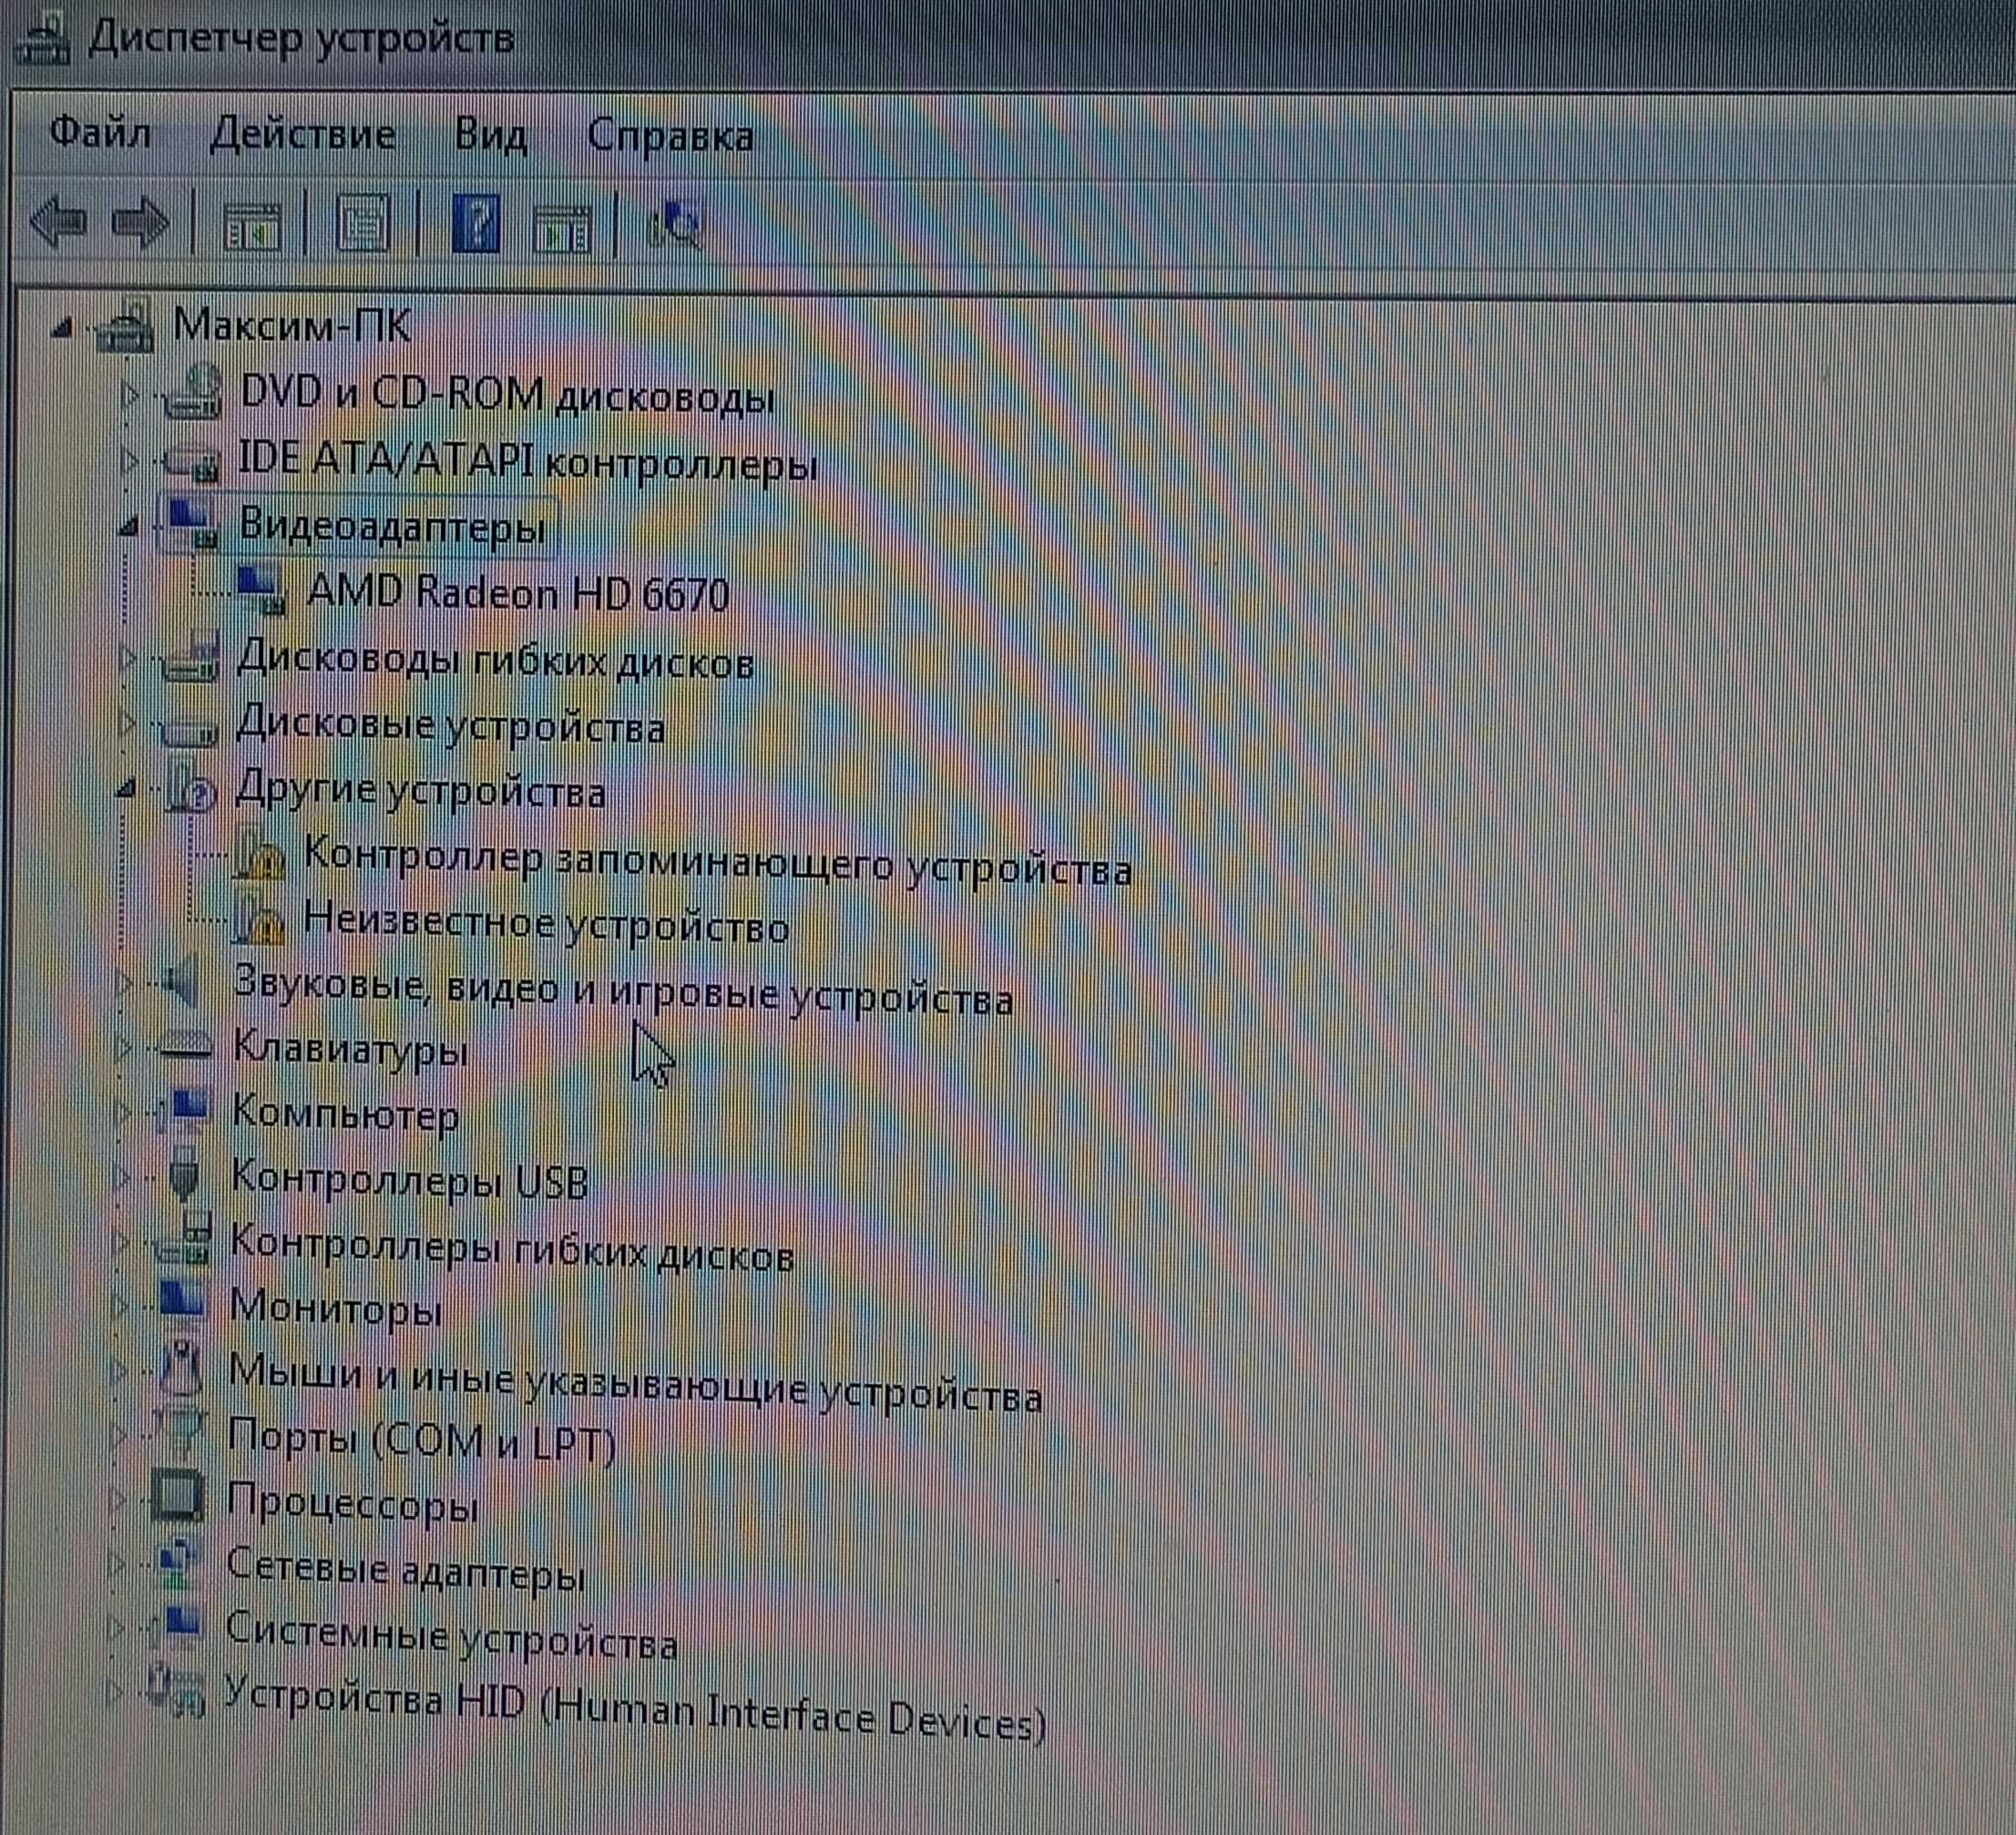Viewport: 2016px width, 1835px height.
Task: Select Системные устройства label
Action: pos(451,1636)
